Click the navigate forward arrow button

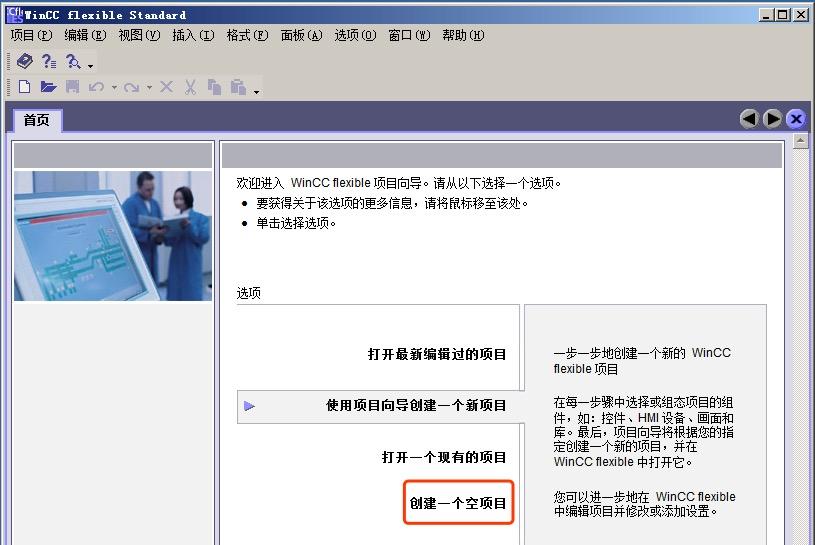(772, 118)
